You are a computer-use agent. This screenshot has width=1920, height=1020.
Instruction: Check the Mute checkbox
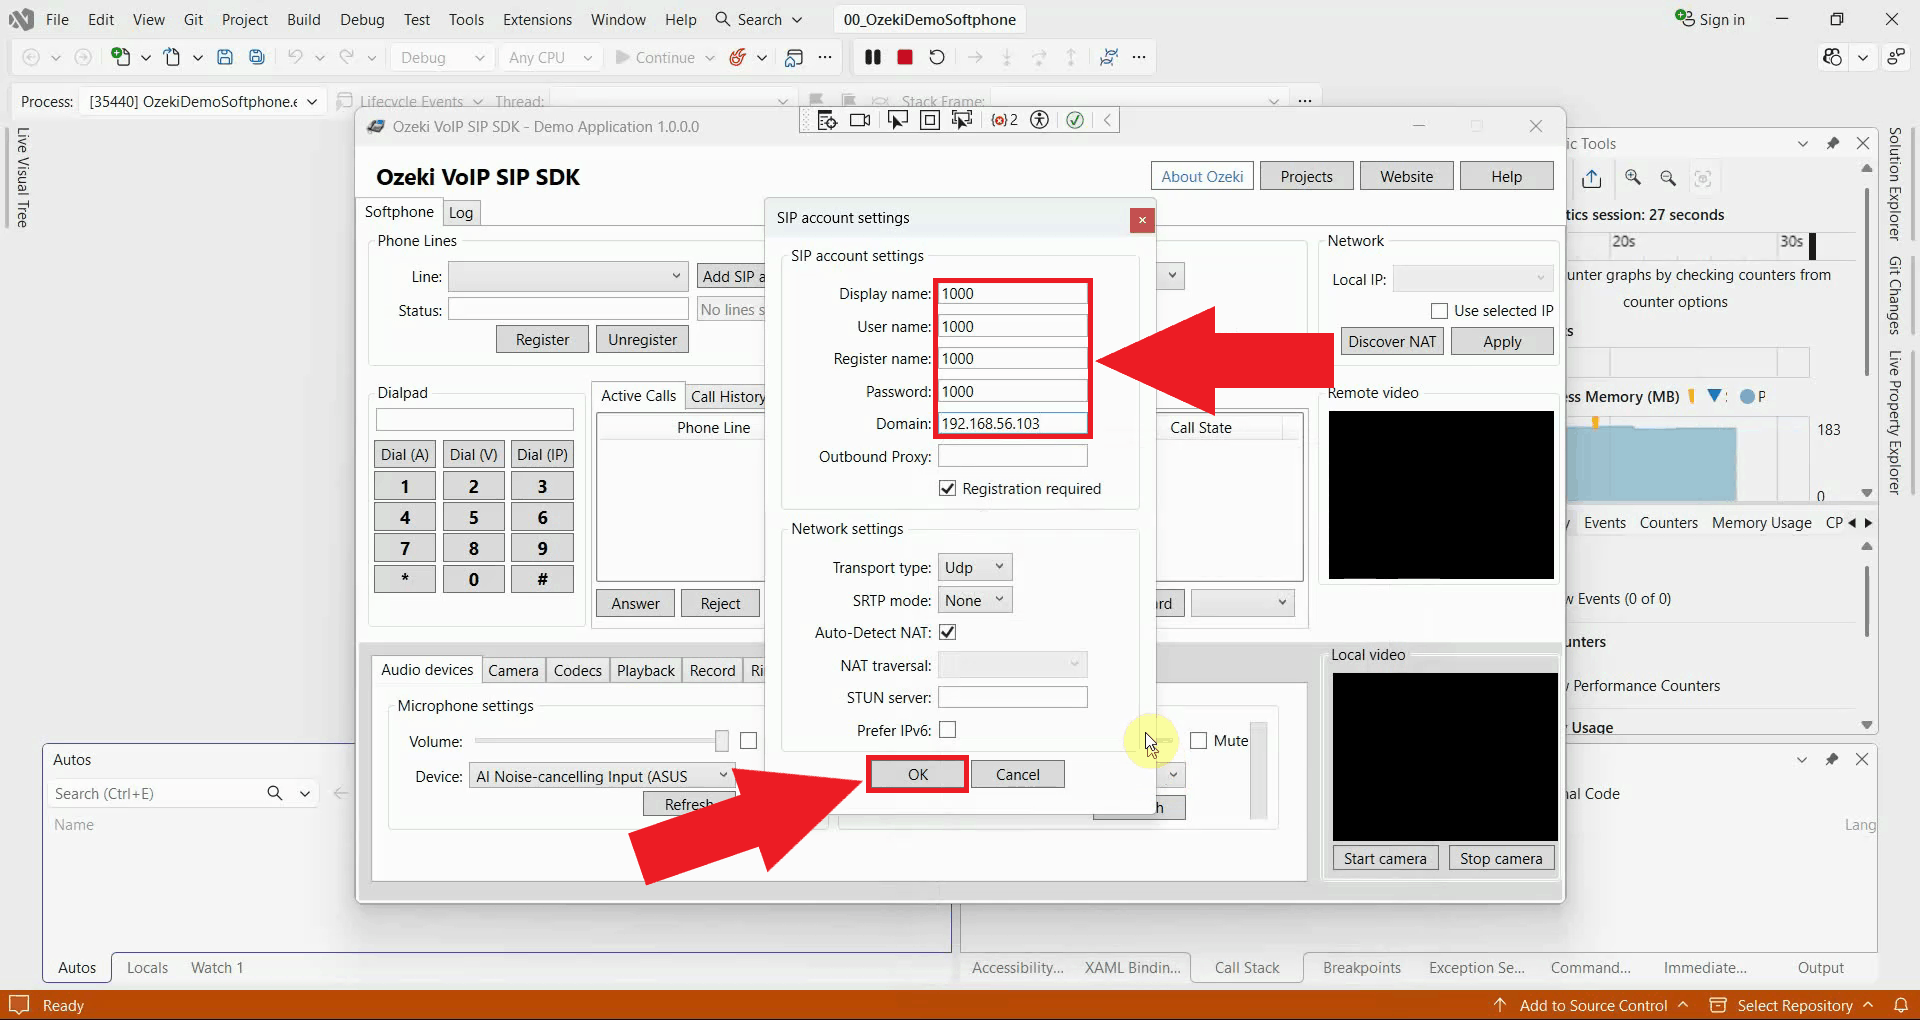coord(1199,741)
